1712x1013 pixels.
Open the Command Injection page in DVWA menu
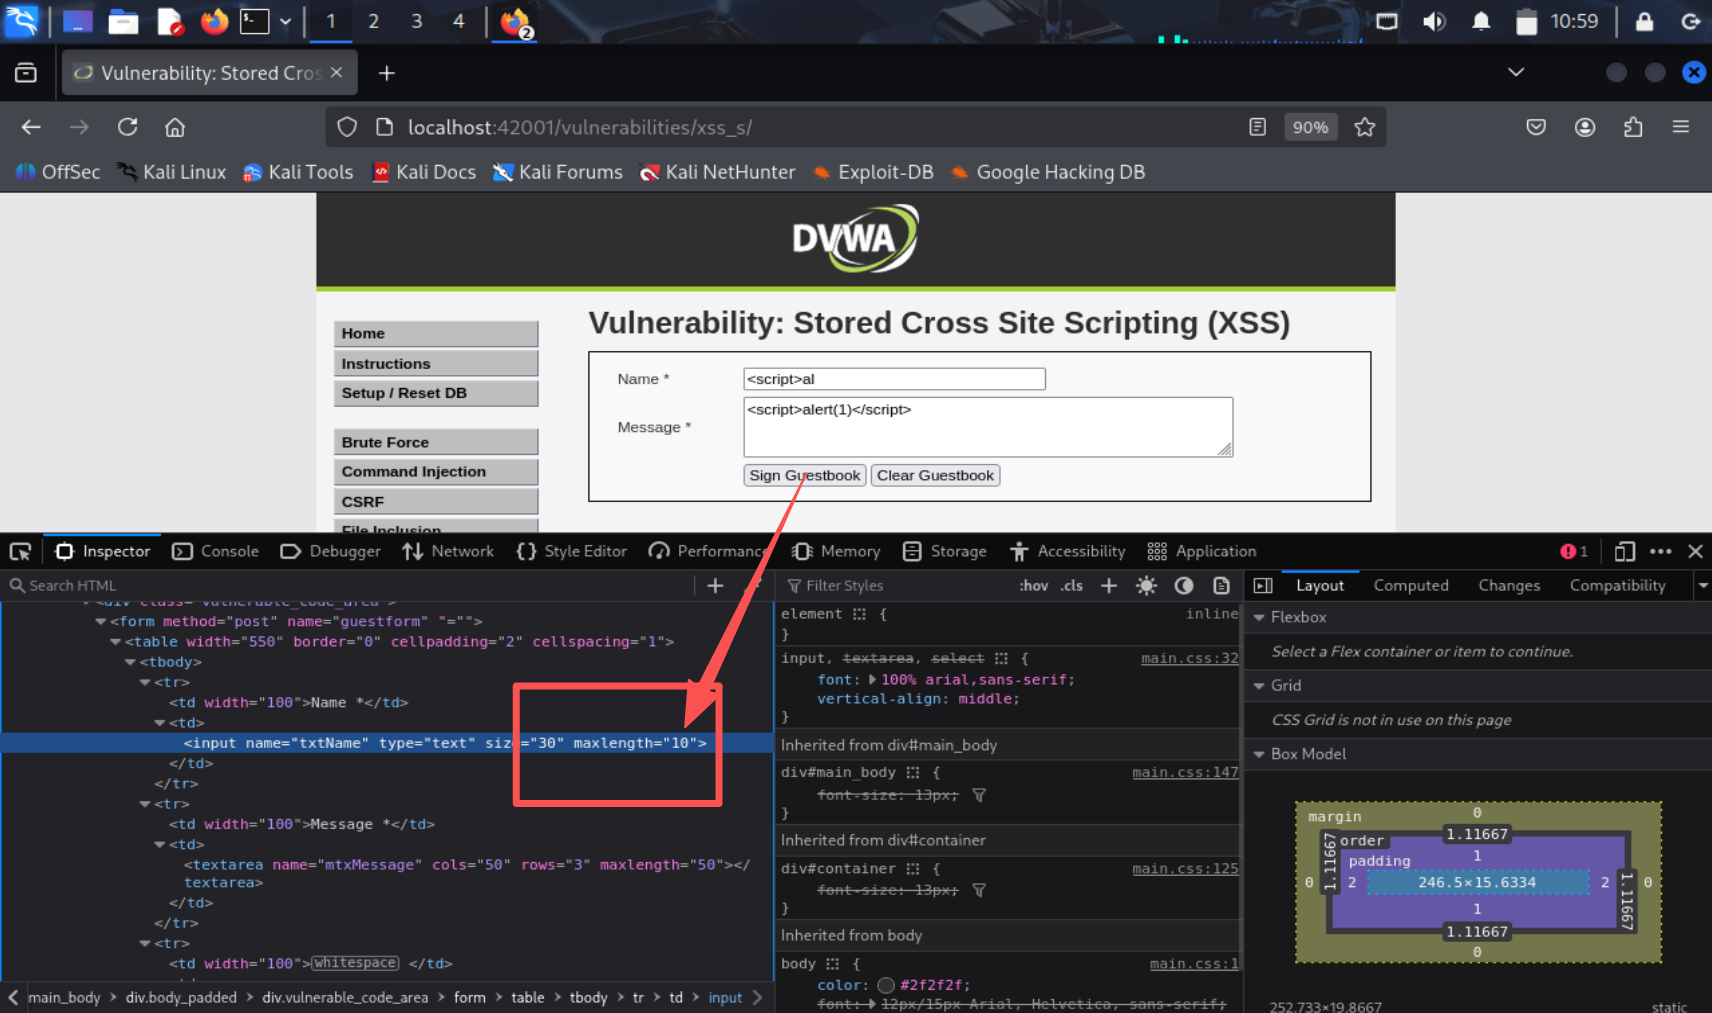pyautogui.click(x=436, y=472)
